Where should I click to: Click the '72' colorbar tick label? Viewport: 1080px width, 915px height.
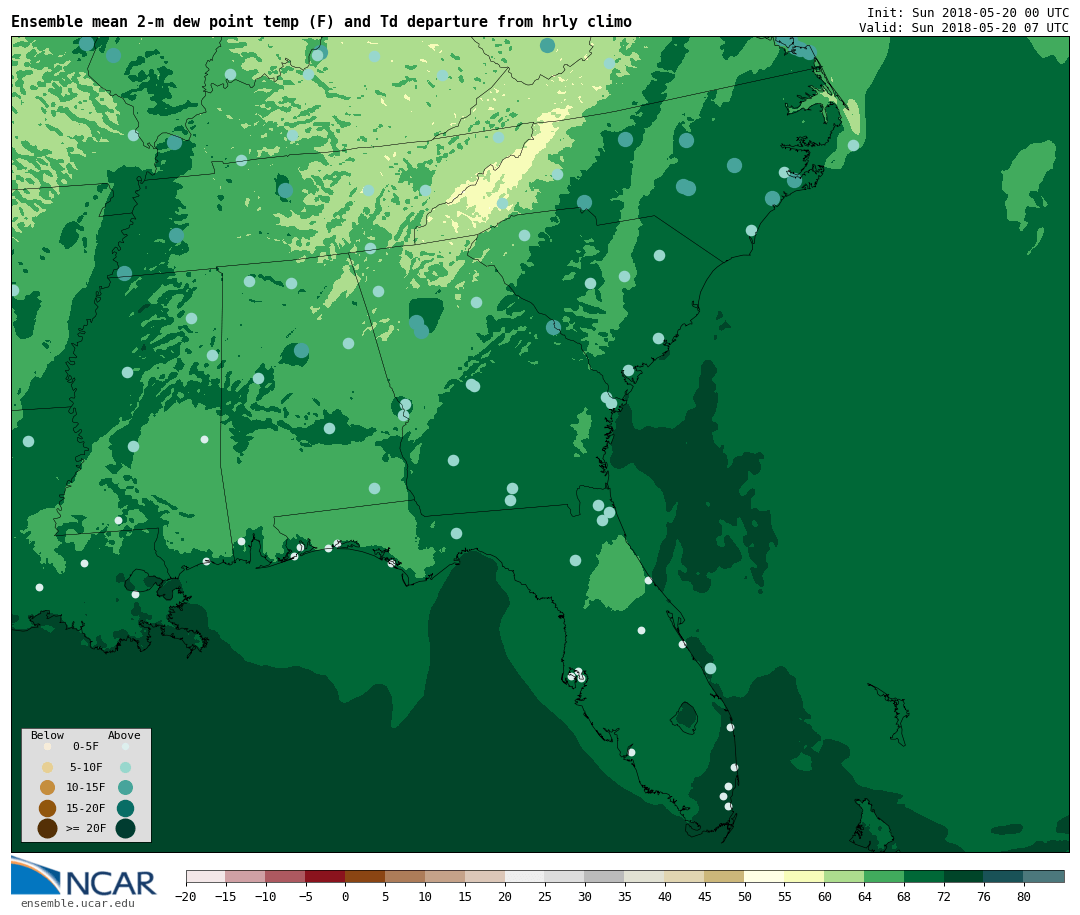tap(945, 896)
